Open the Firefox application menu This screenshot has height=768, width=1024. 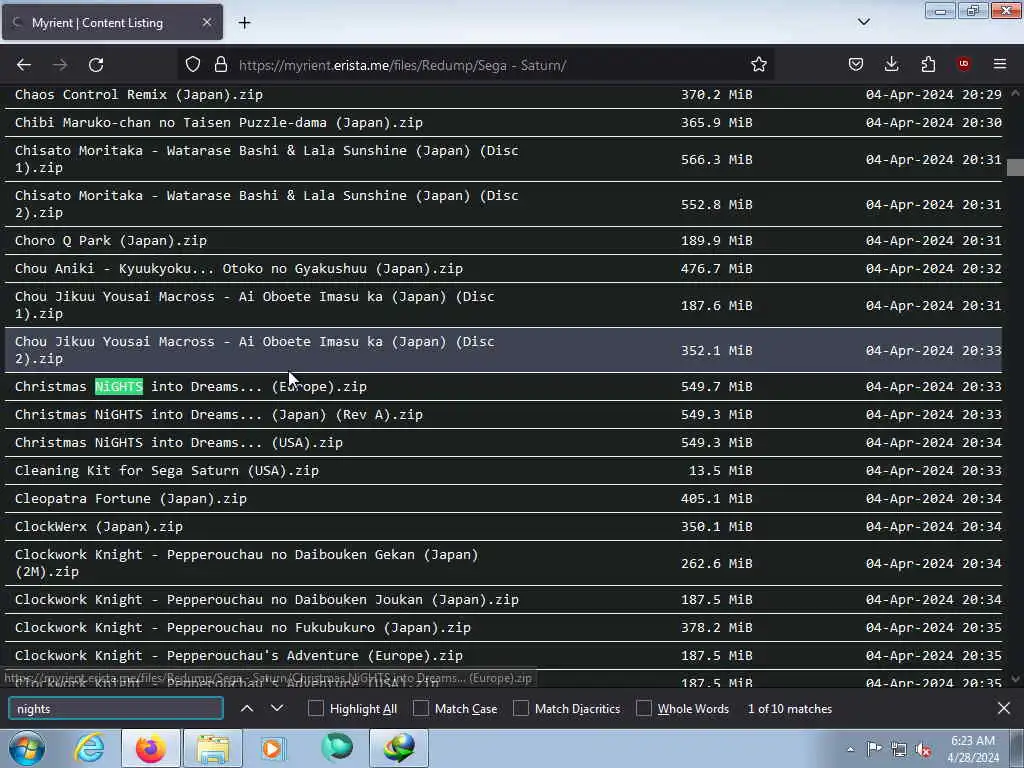click(x=1000, y=64)
